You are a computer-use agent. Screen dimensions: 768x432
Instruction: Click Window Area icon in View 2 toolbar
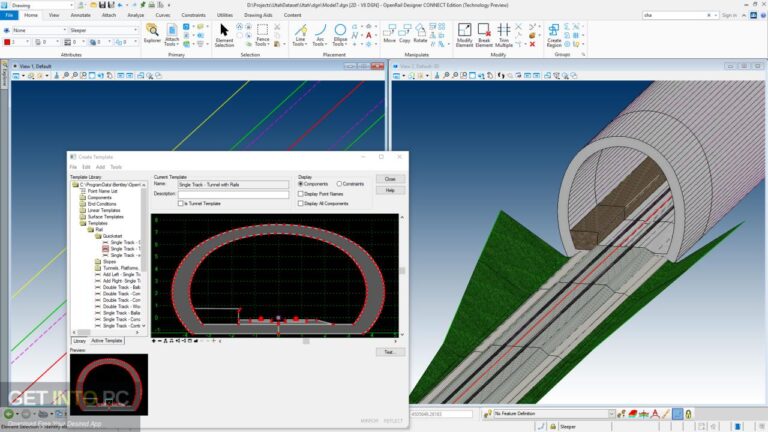(x=463, y=75)
